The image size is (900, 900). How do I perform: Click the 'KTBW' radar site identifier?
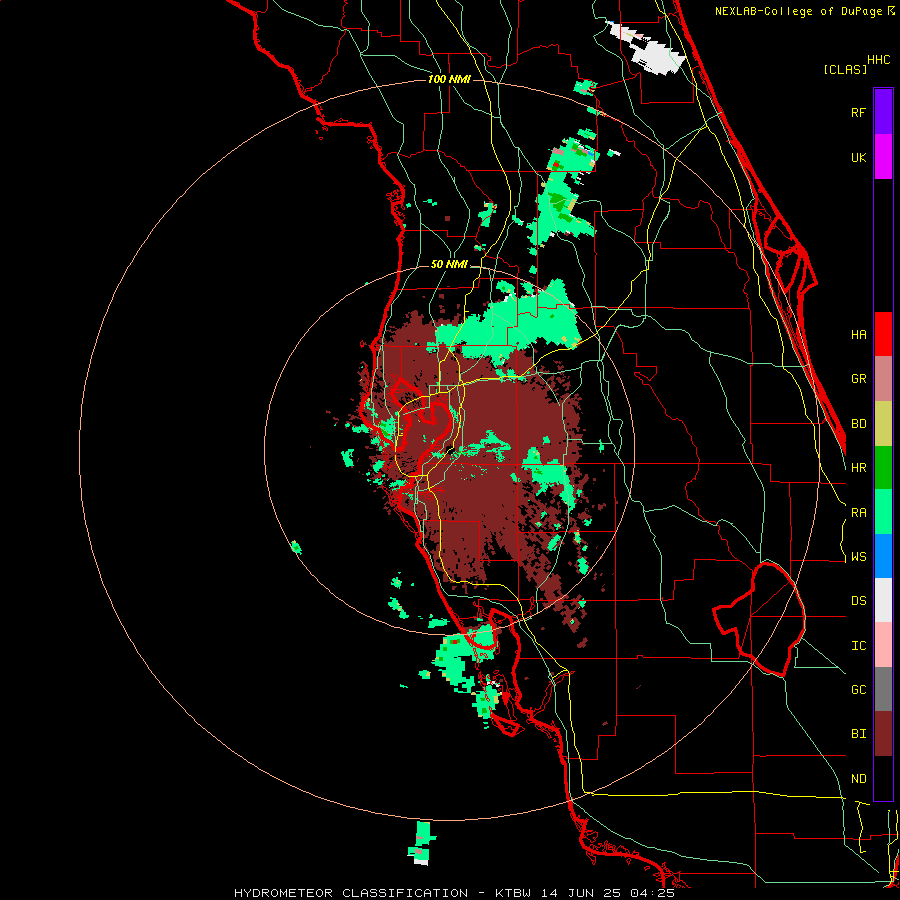pos(514,893)
